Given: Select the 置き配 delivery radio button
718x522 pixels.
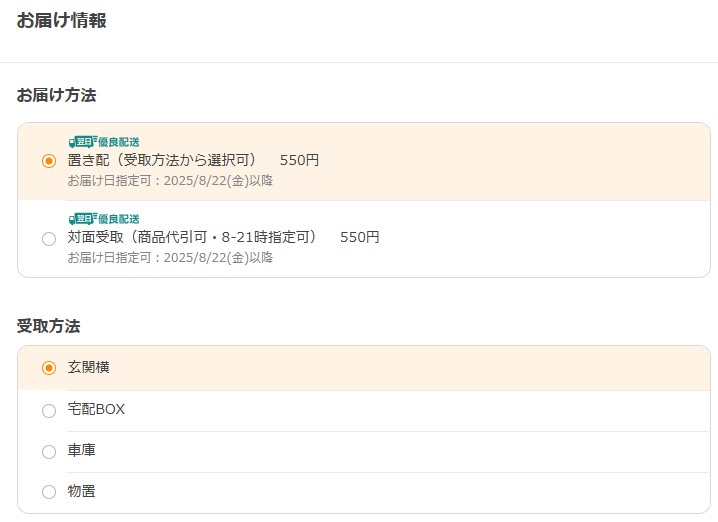Looking at the screenshot, I should [x=49, y=161].
